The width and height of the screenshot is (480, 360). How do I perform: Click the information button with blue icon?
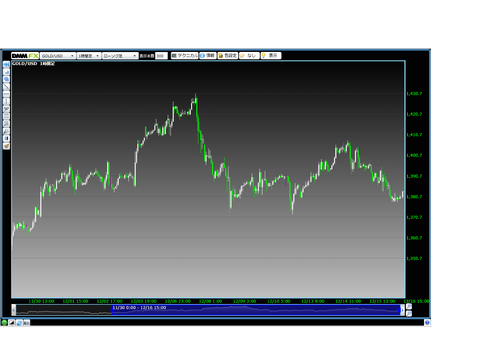[x=208, y=56]
